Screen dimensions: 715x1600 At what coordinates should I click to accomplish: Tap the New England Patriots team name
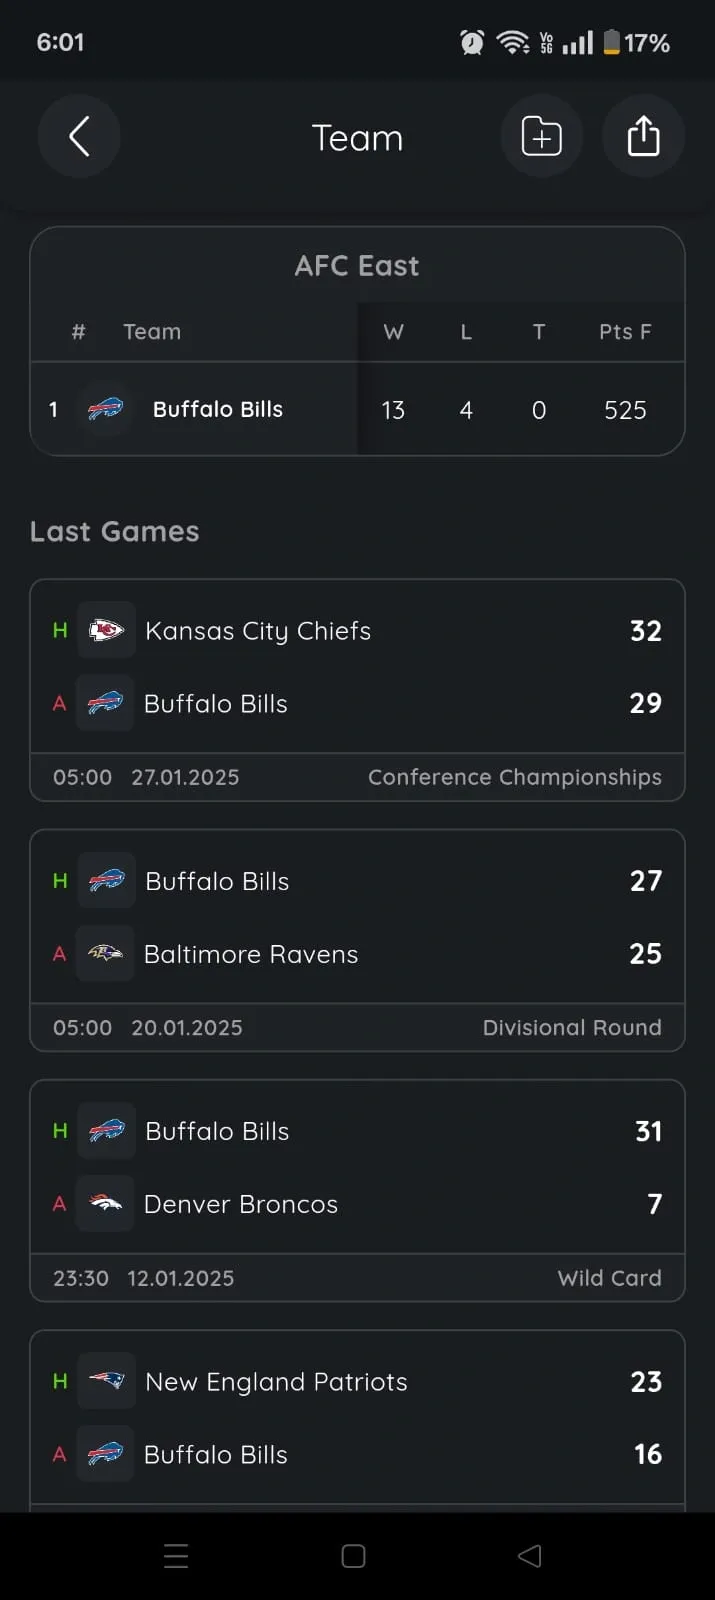[x=276, y=1382]
